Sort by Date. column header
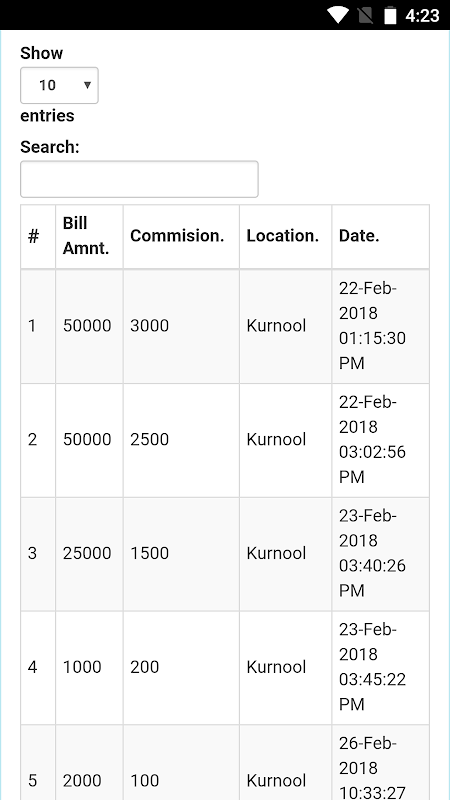 coord(381,237)
